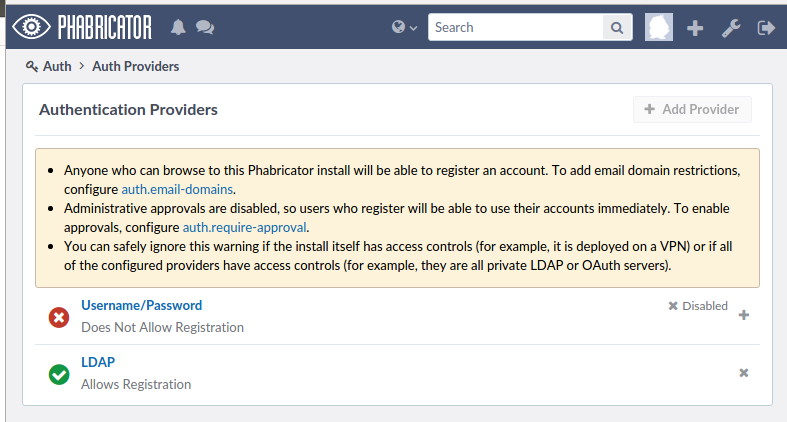Open the auth.email-domains config link
This screenshot has height=422, width=787.
point(177,189)
